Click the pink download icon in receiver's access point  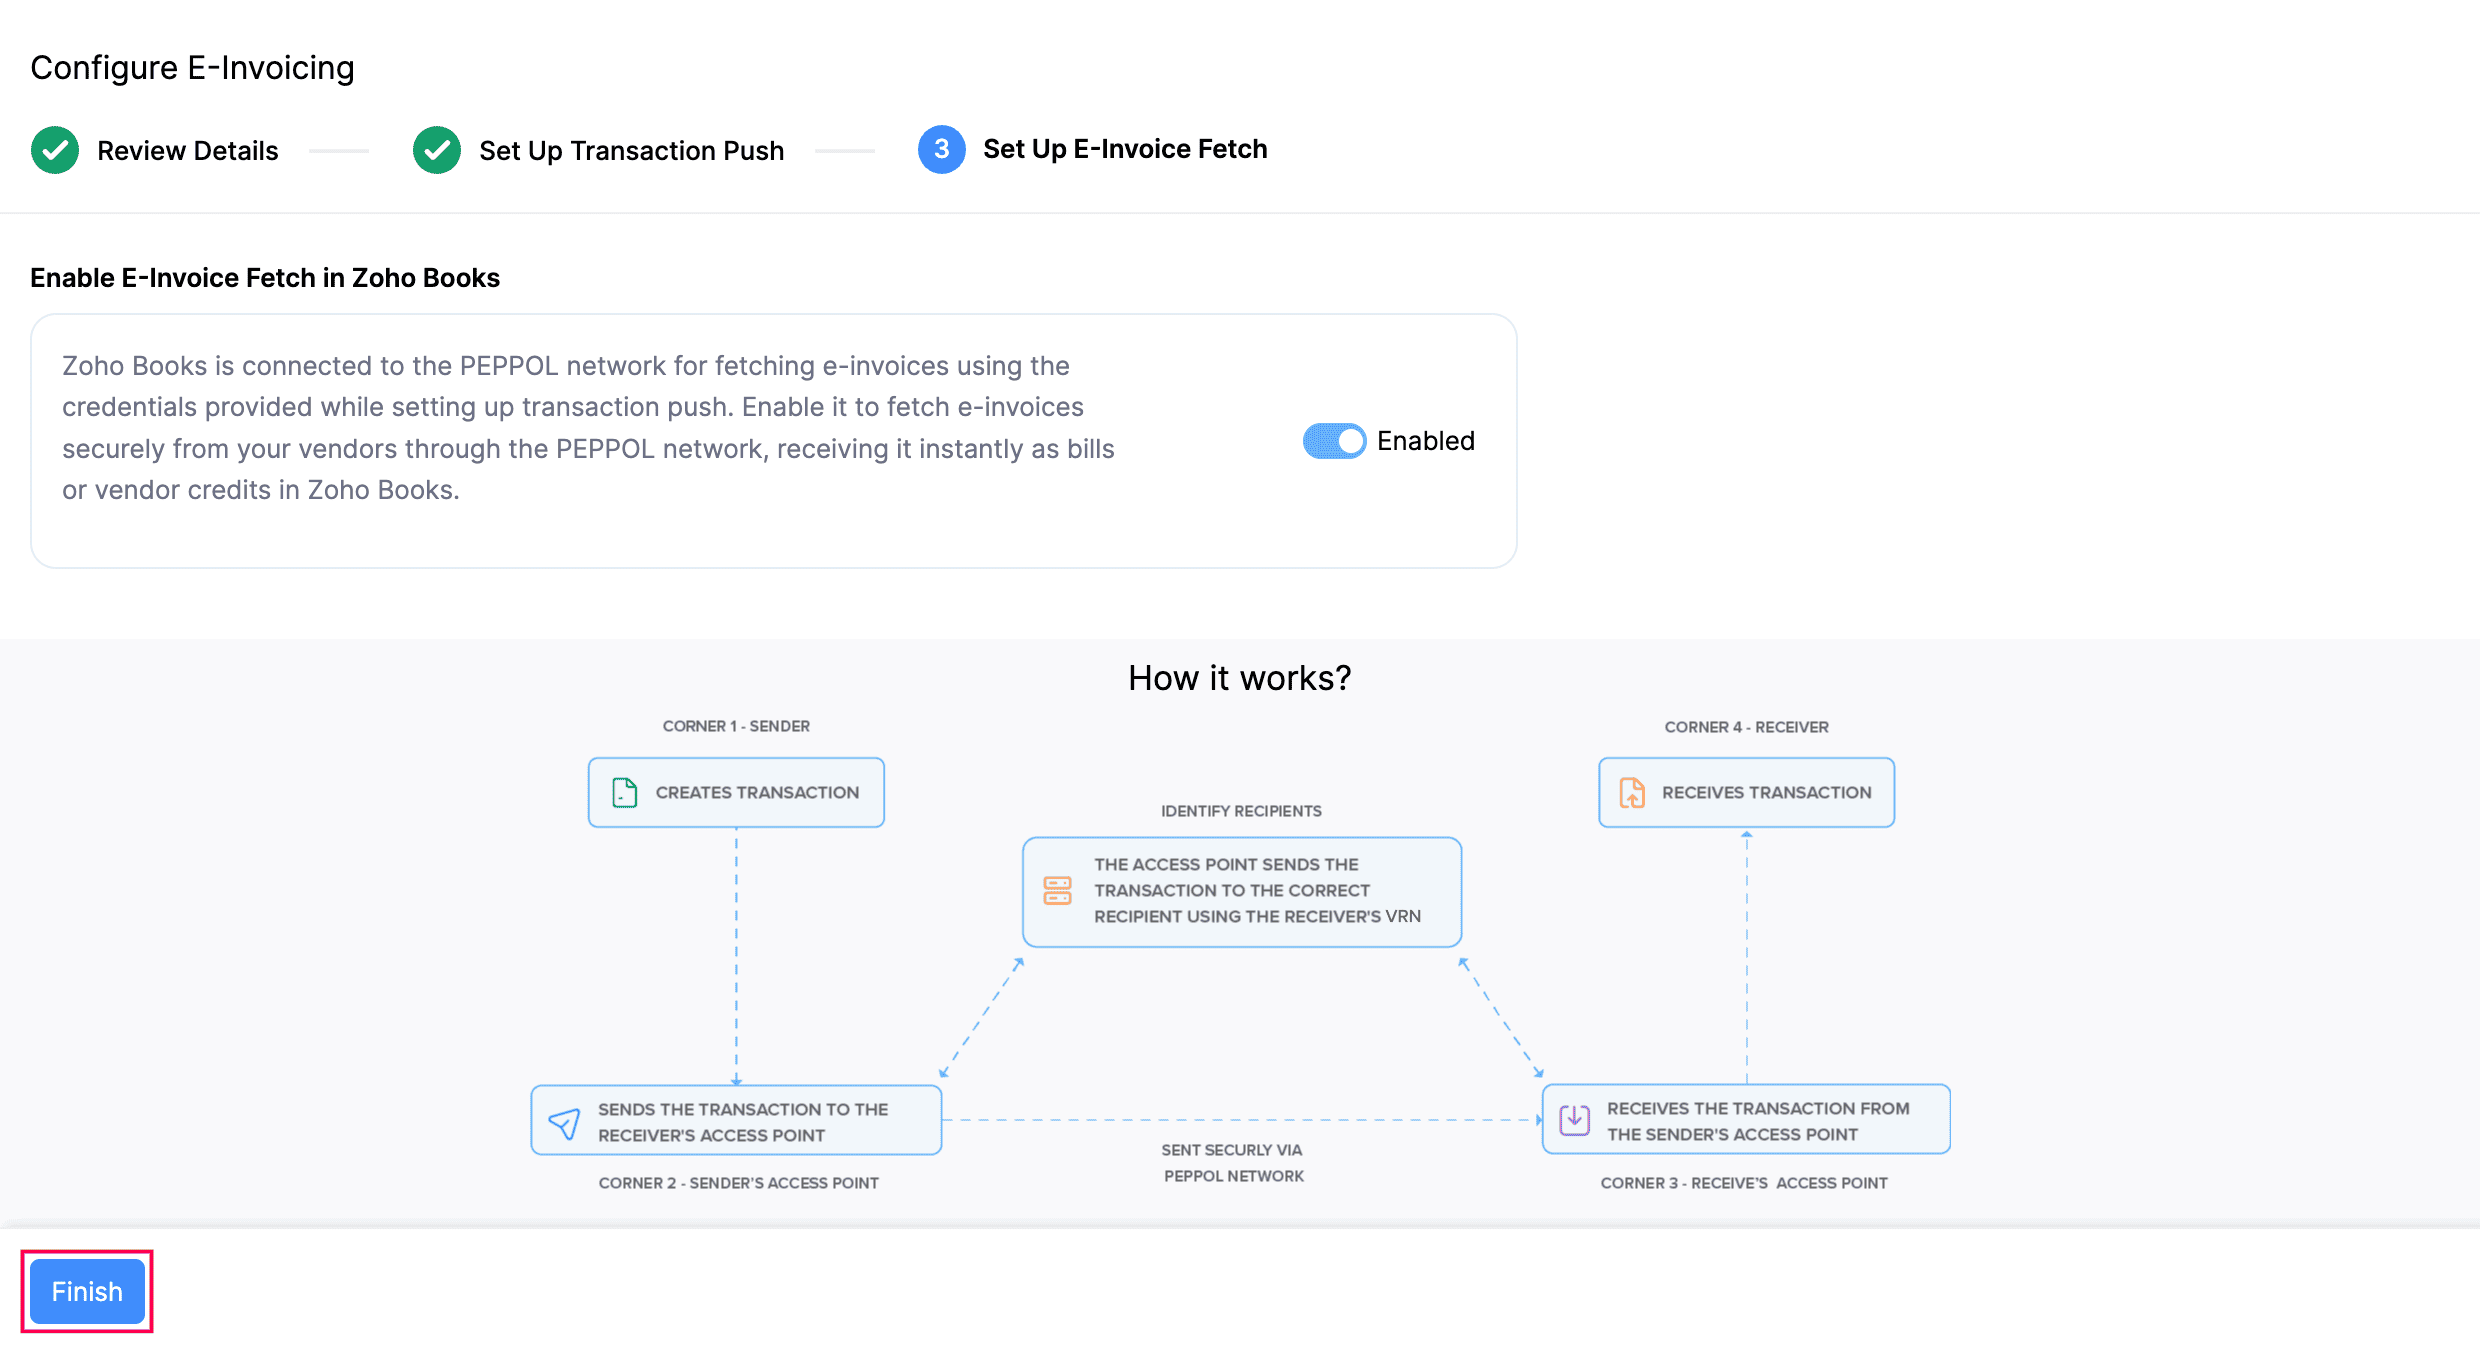pyautogui.click(x=1574, y=1120)
